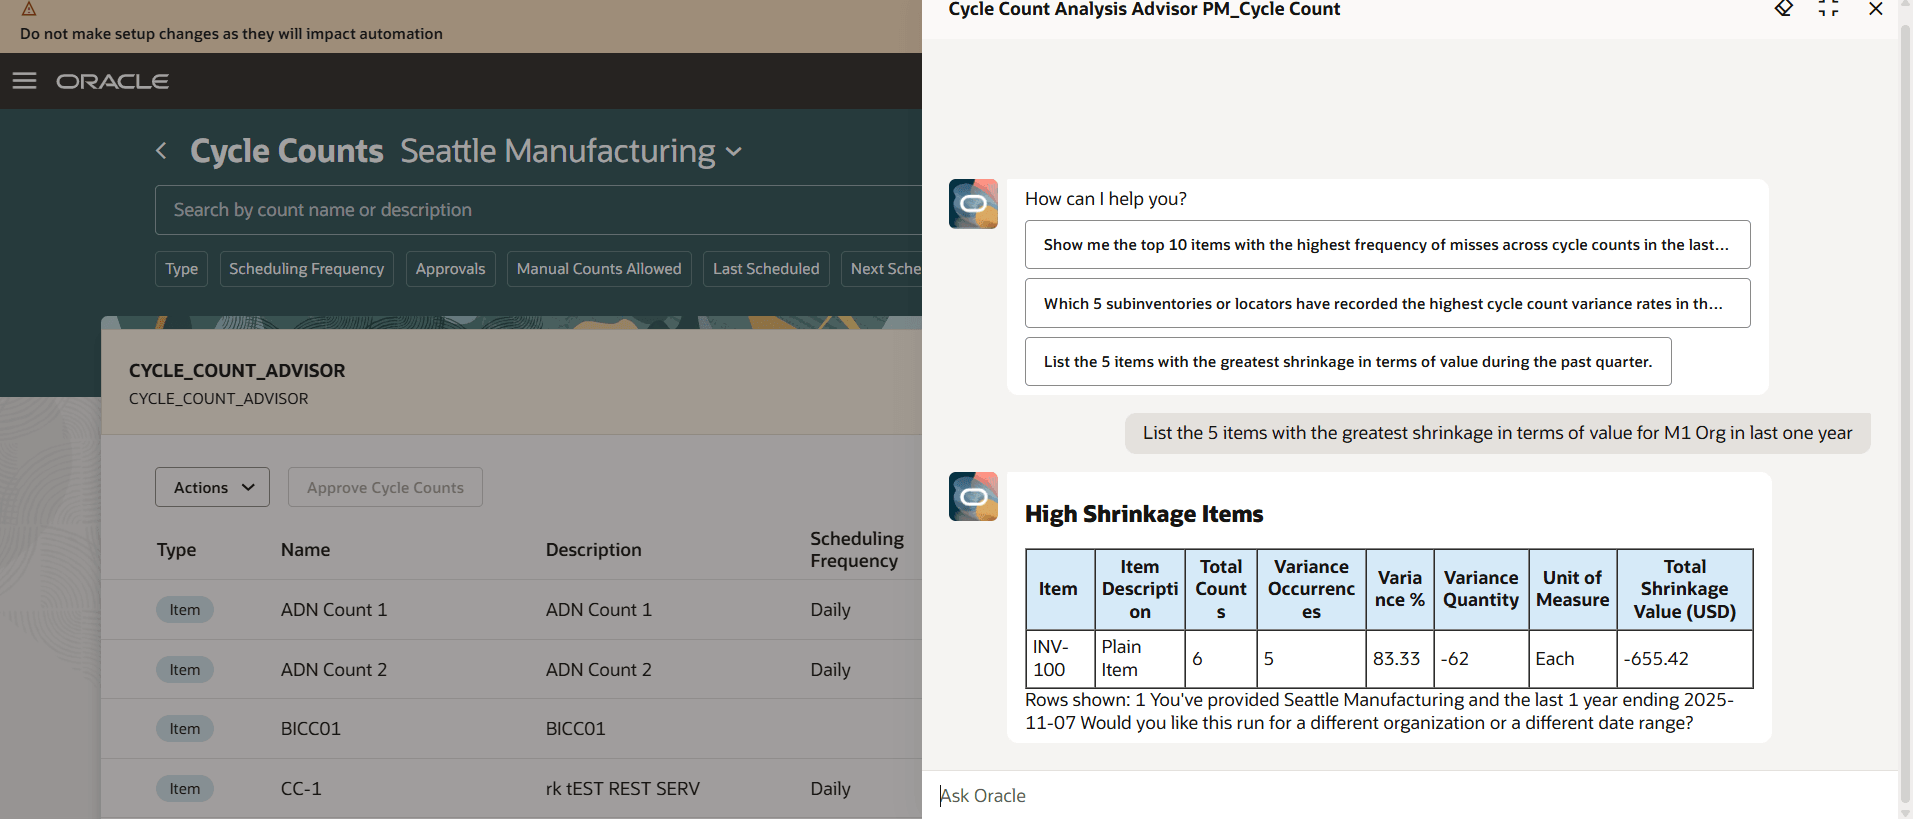Click the Total Counts value 6
Viewport: 1913px width, 819px height.
point(1197,659)
